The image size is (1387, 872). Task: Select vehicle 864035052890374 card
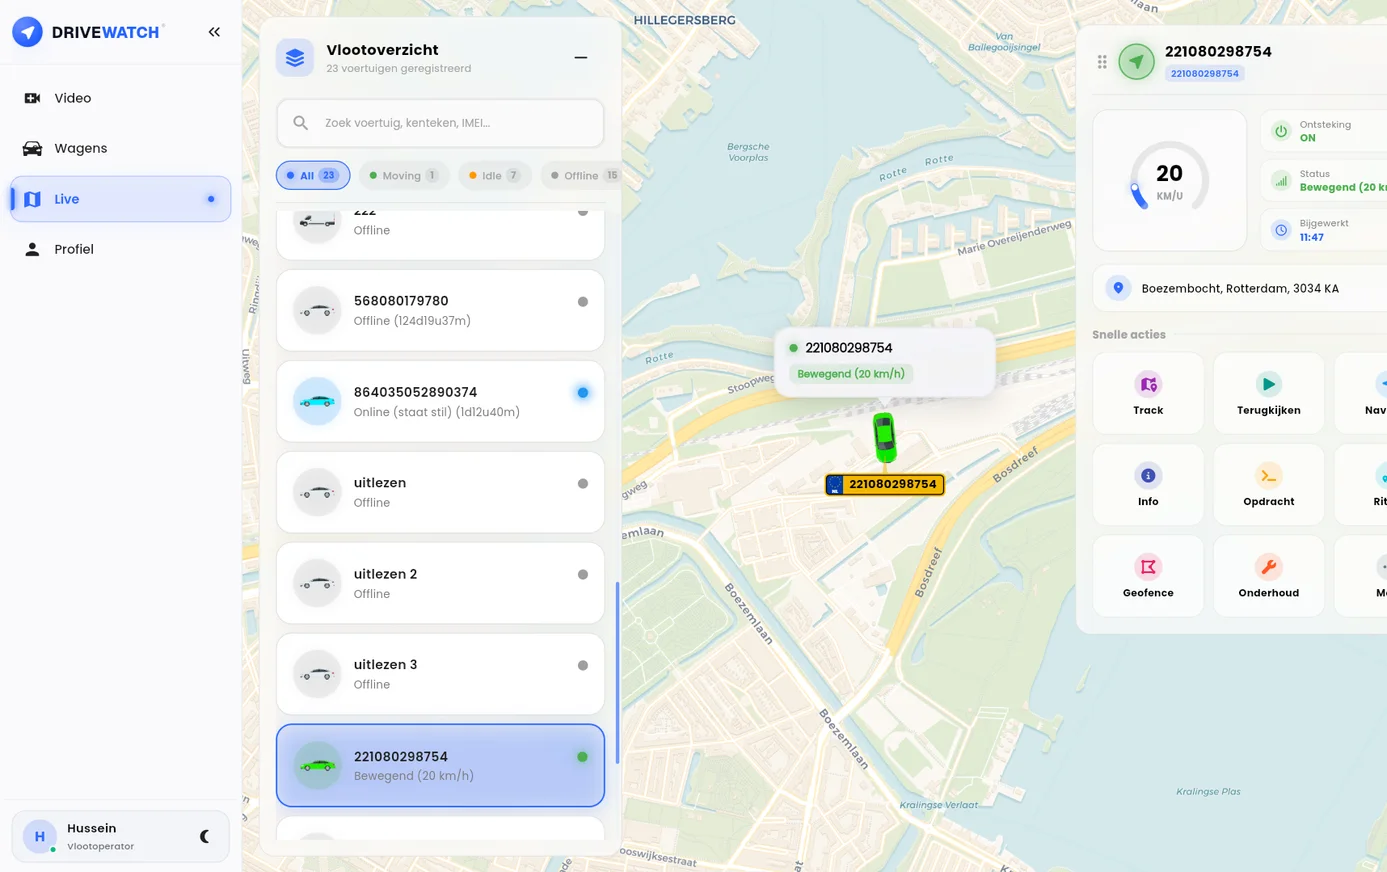point(440,401)
